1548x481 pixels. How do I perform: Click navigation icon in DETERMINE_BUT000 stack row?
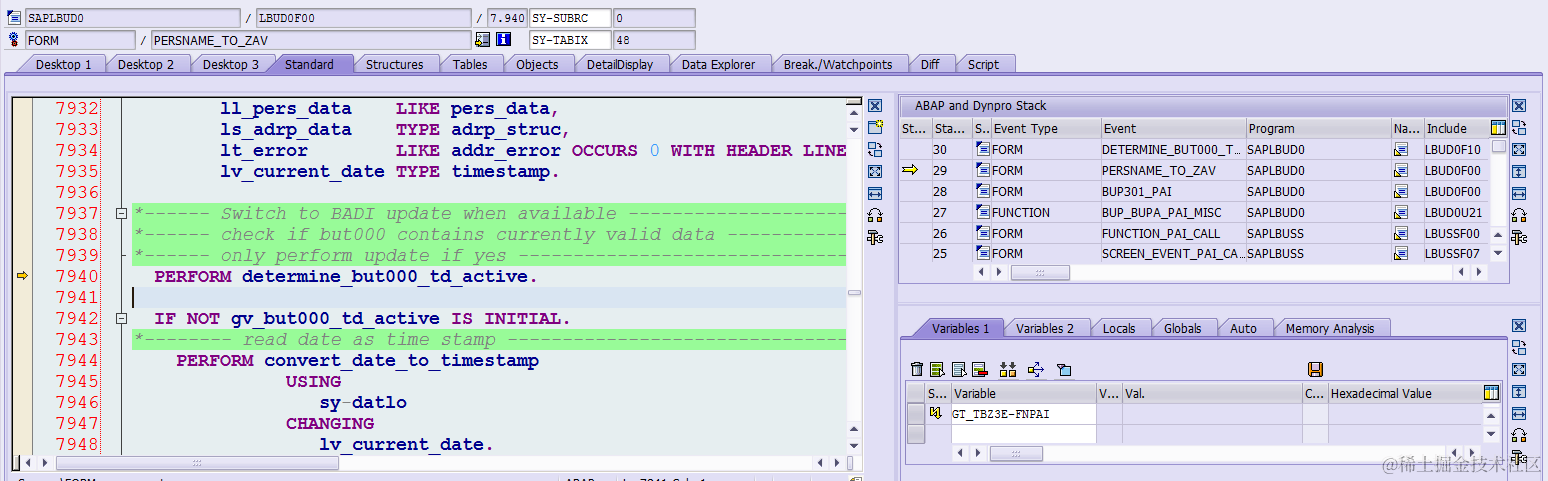coord(1401,150)
